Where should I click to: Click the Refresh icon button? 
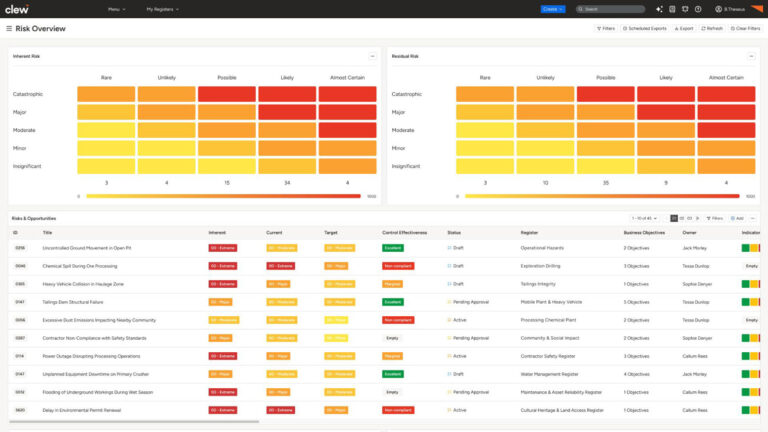pos(711,28)
